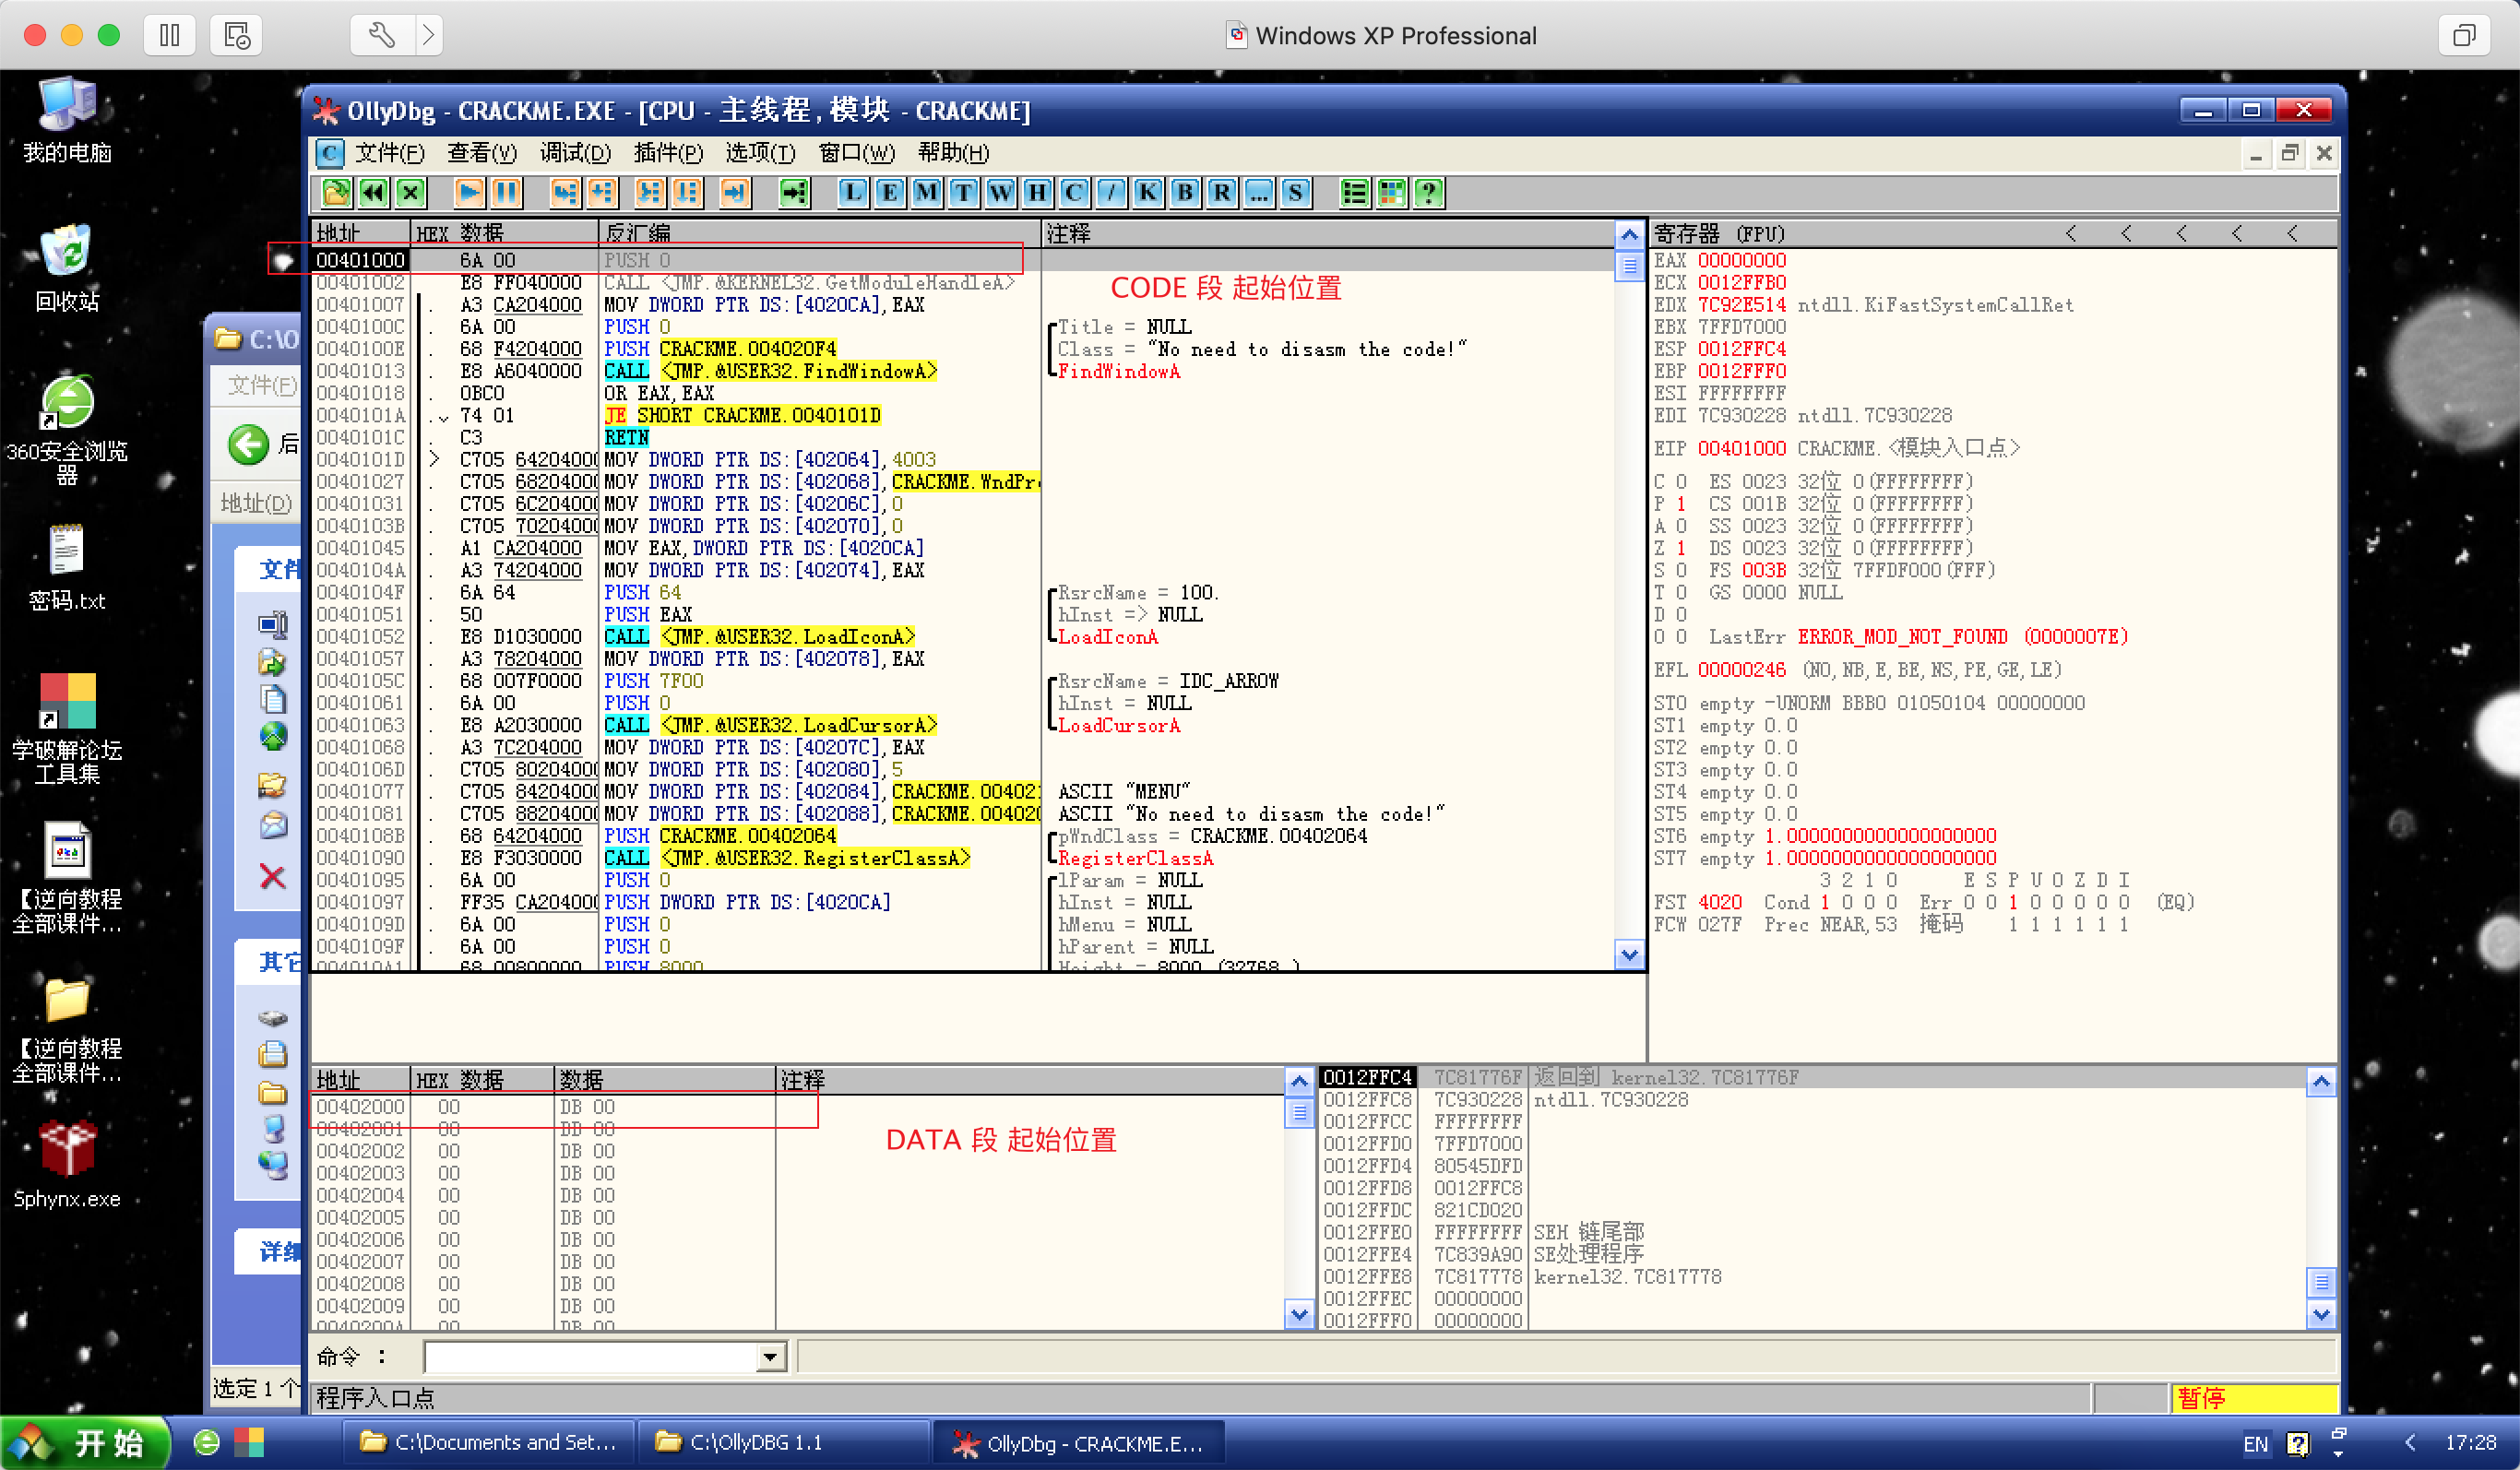
Task: Toggle the Z flag register value
Action: [x=1681, y=548]
